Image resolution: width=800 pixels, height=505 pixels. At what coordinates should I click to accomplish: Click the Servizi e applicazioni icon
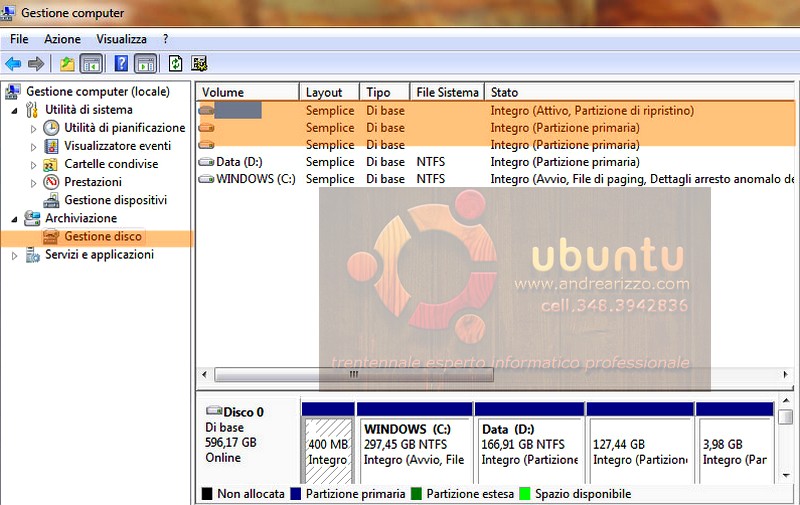[33, 254]
